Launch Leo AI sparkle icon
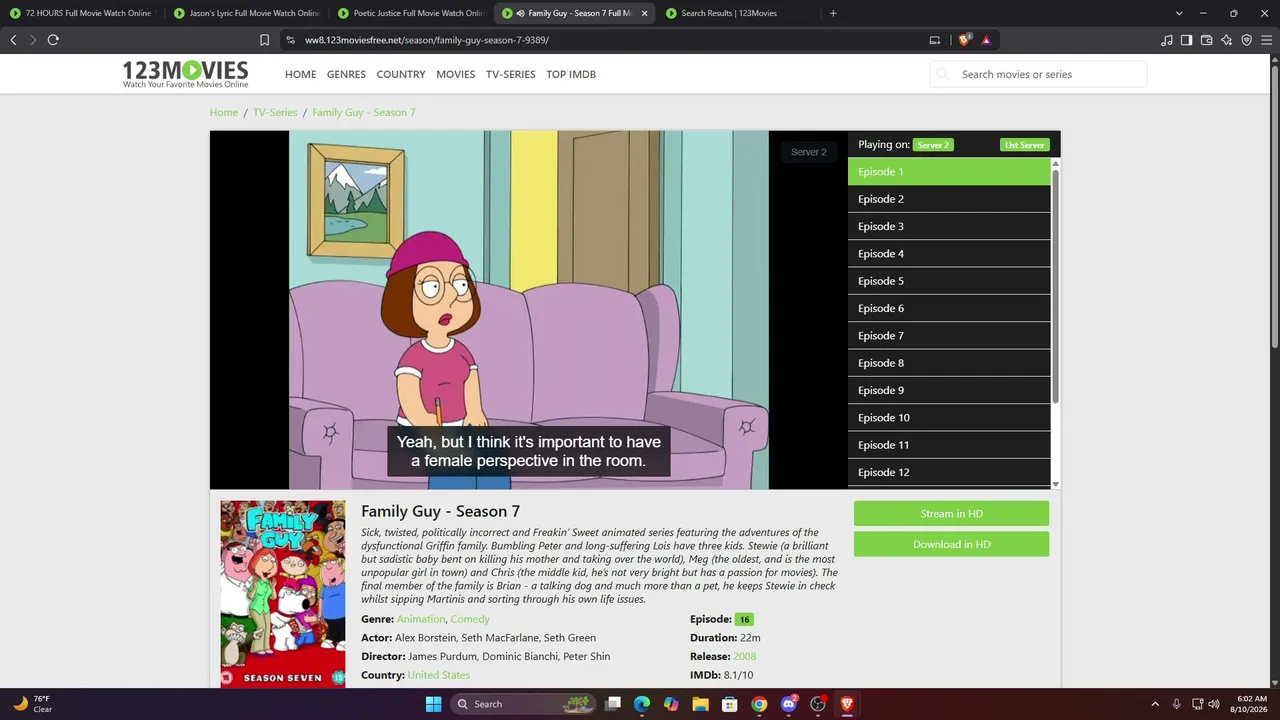Screen dimensions: 1280x720 [1226, 40]
